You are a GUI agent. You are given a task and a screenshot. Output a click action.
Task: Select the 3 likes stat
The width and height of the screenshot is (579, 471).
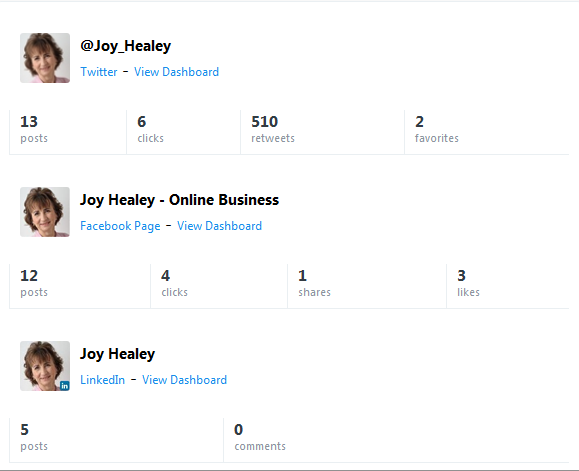(x=508, y=286)
